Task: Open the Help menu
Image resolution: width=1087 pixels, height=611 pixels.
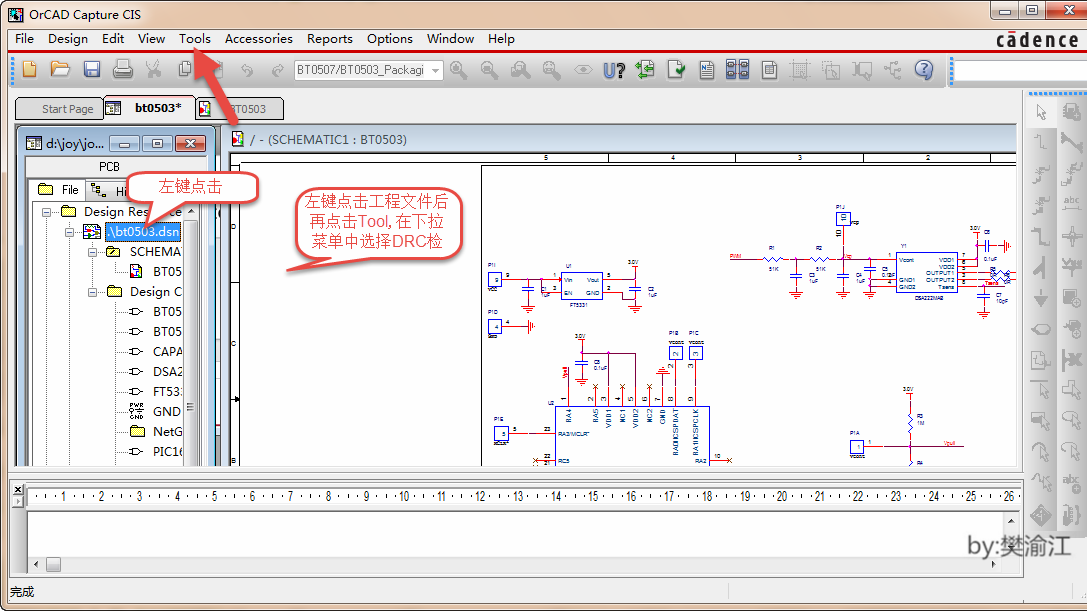Action: pos(501,39)
